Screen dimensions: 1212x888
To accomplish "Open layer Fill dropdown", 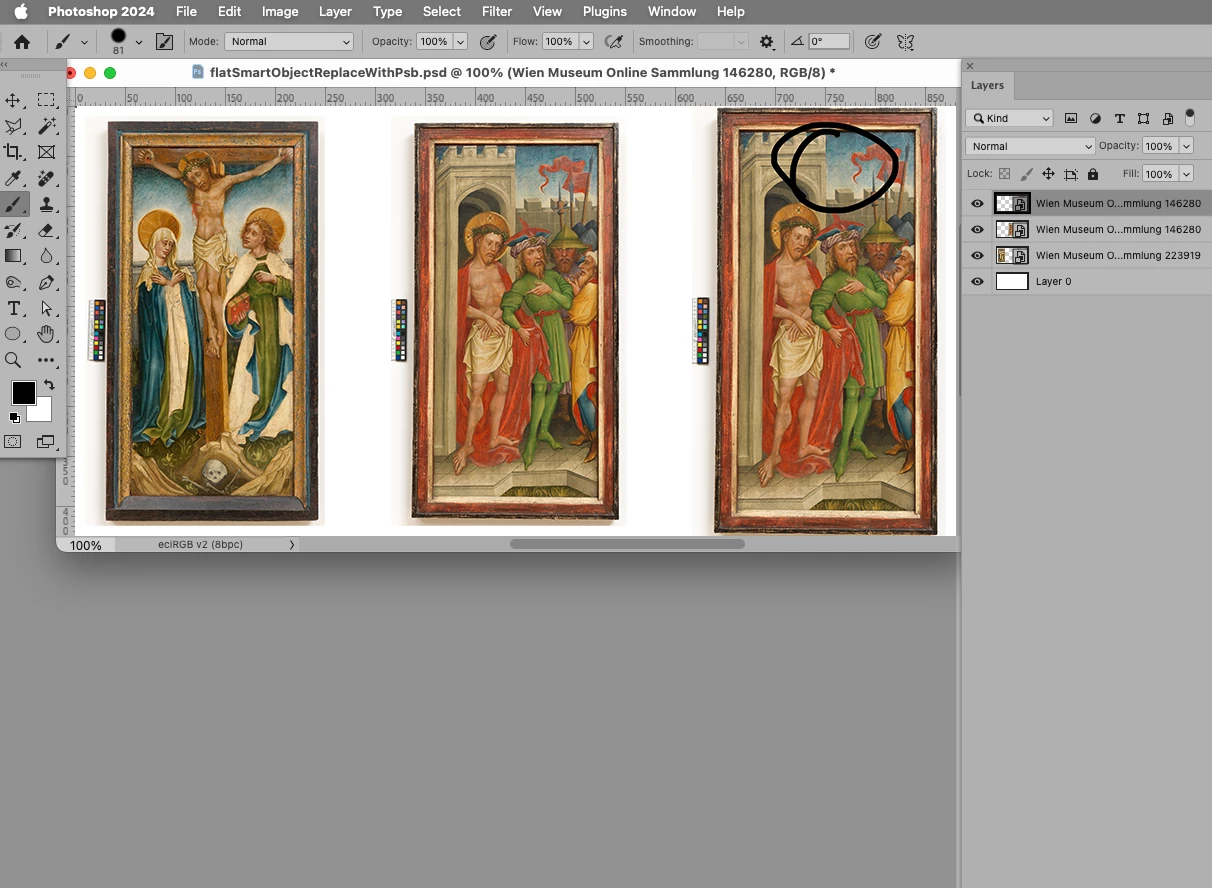I will click(1186, 174).
